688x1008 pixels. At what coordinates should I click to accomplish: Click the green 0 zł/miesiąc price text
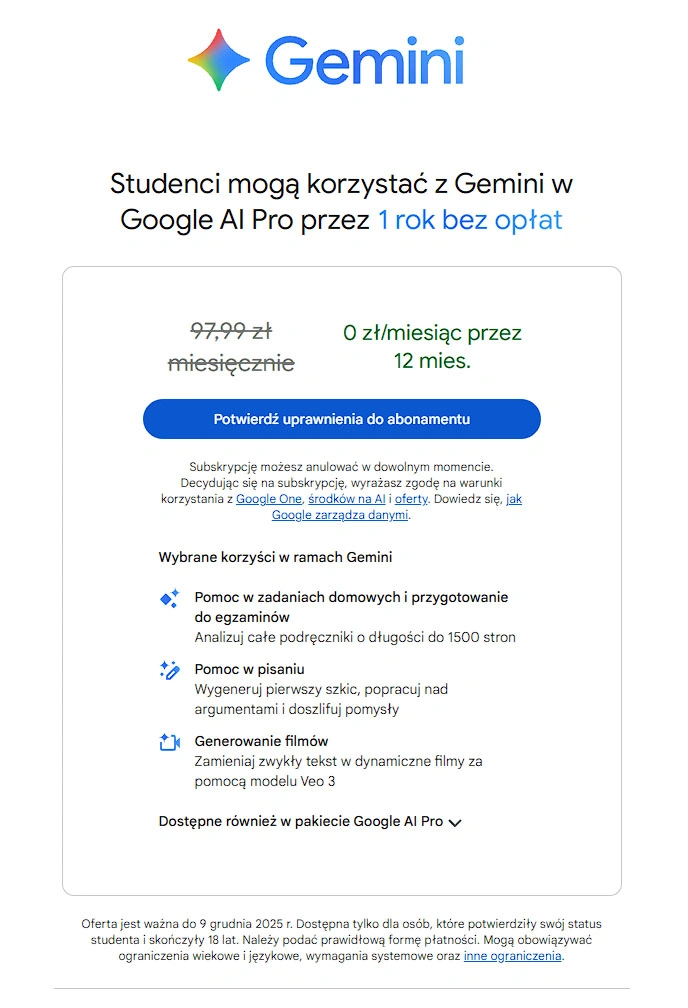click(x=432, y=334)
